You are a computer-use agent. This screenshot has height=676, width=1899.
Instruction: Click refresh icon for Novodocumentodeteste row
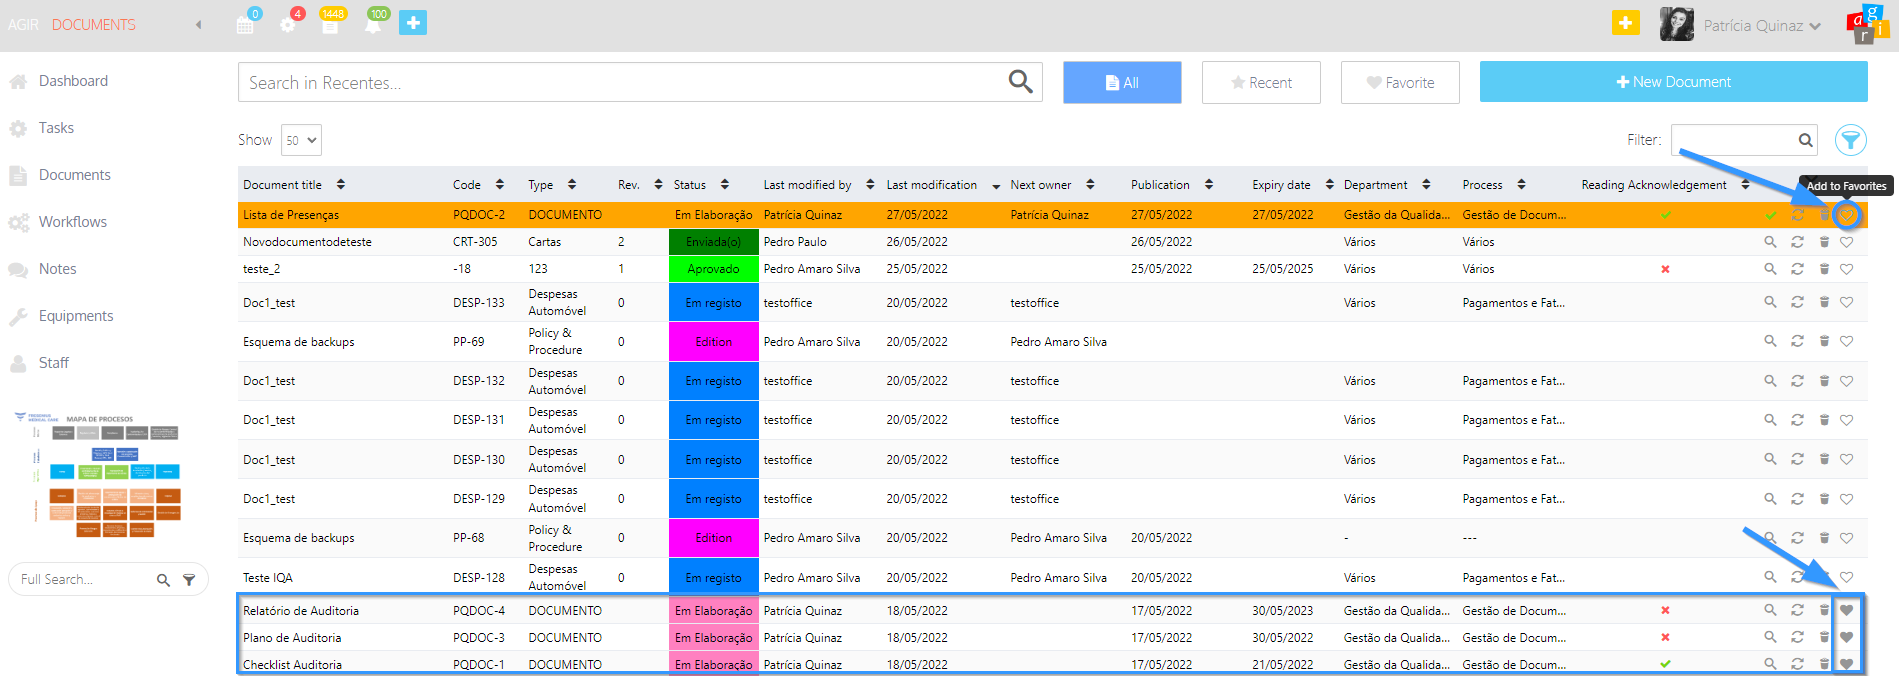click(x=1797, y=242)
